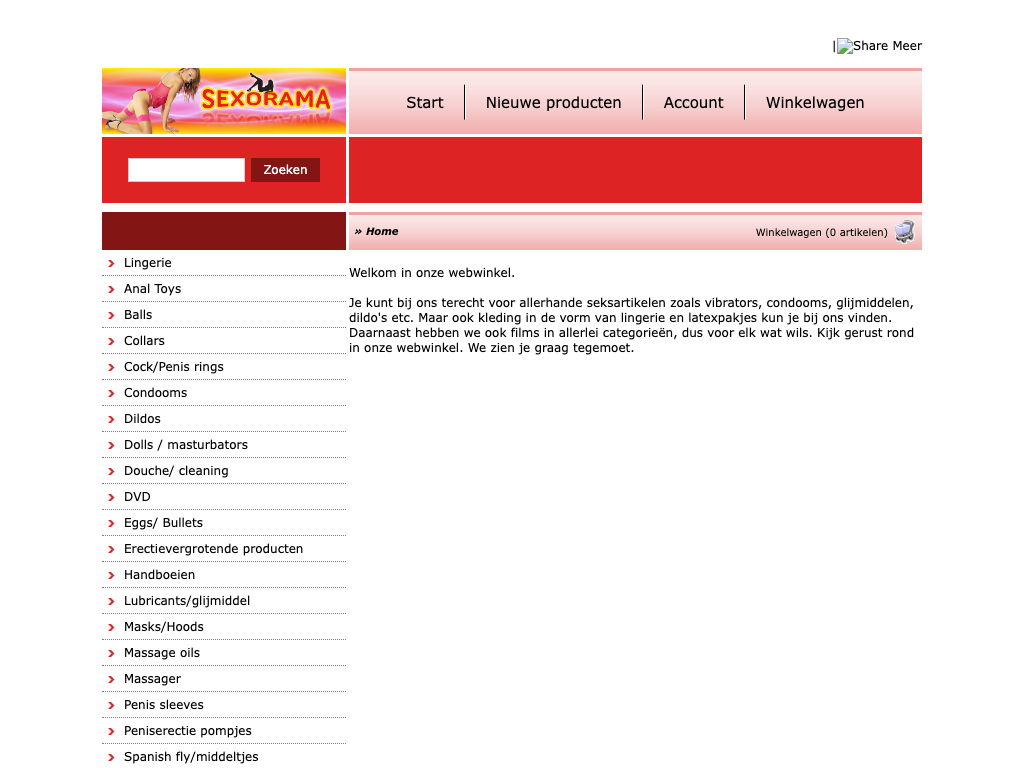Click the red arrow beside Penis sleeves

coord(111,705)
